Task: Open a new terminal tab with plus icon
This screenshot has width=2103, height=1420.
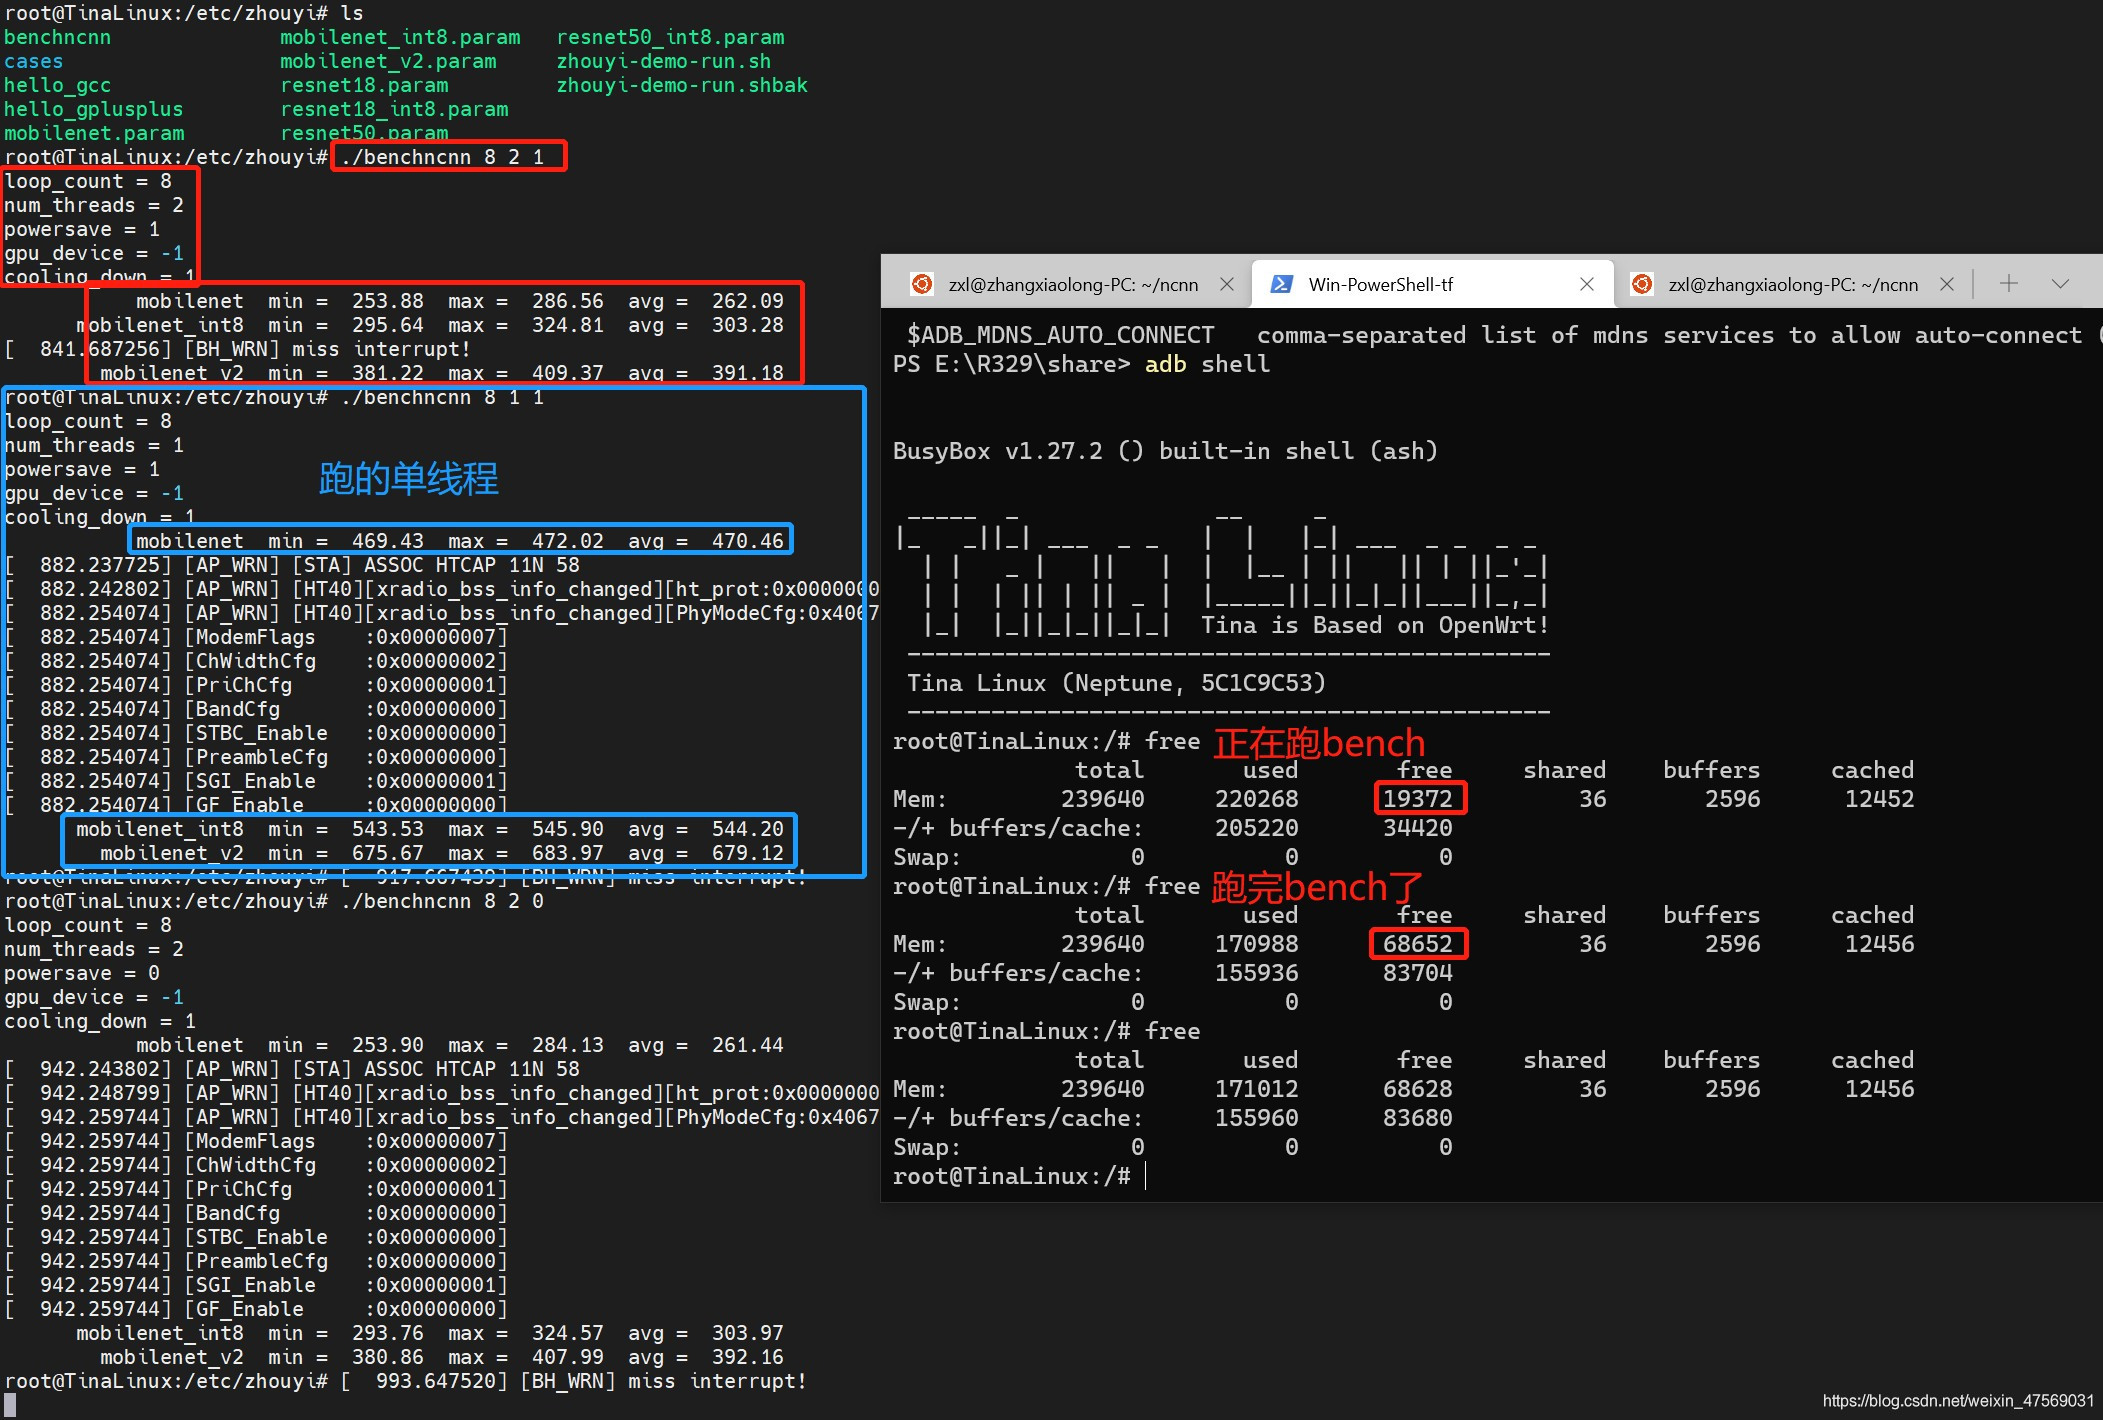Action: click(2008, 284)
